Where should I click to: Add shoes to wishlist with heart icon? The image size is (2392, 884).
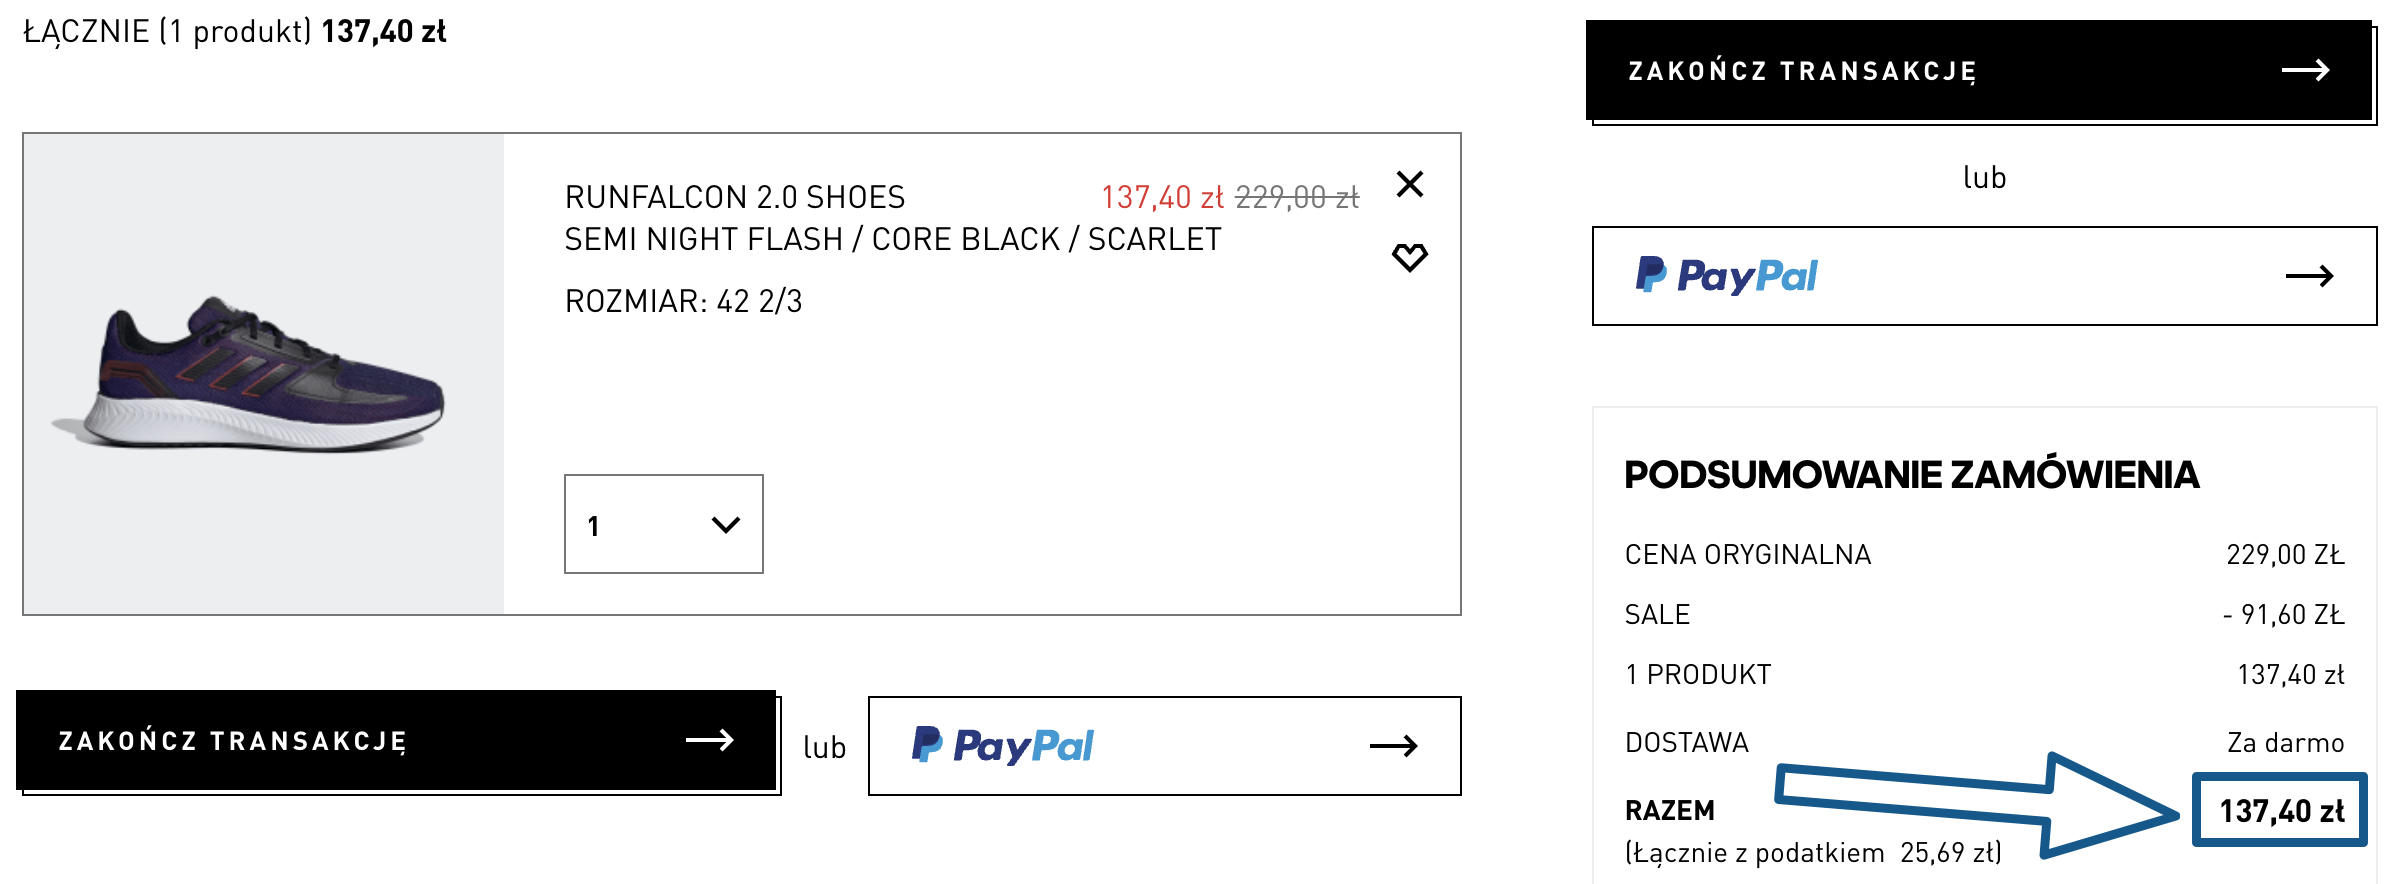tap(1409, 257)
